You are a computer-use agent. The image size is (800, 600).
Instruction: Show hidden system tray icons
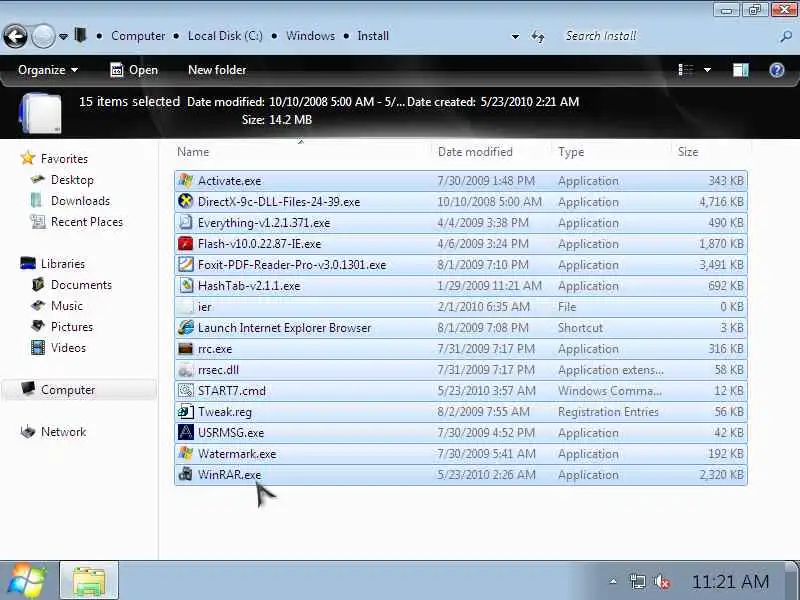pos(613,581)
